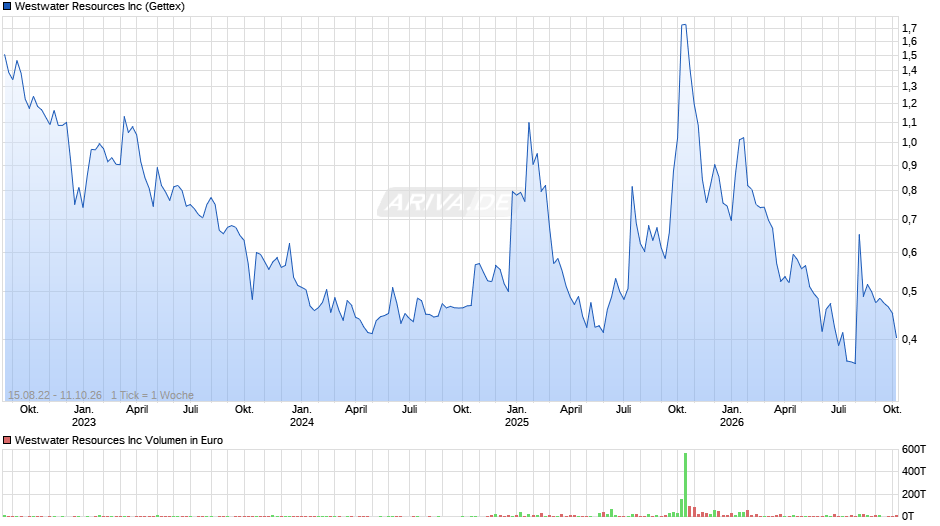This screenshot has height=526, width=940.
Task: Click the 'Westwater Resources Inc Volumen in Euro' label
Action: click(119, 440)
